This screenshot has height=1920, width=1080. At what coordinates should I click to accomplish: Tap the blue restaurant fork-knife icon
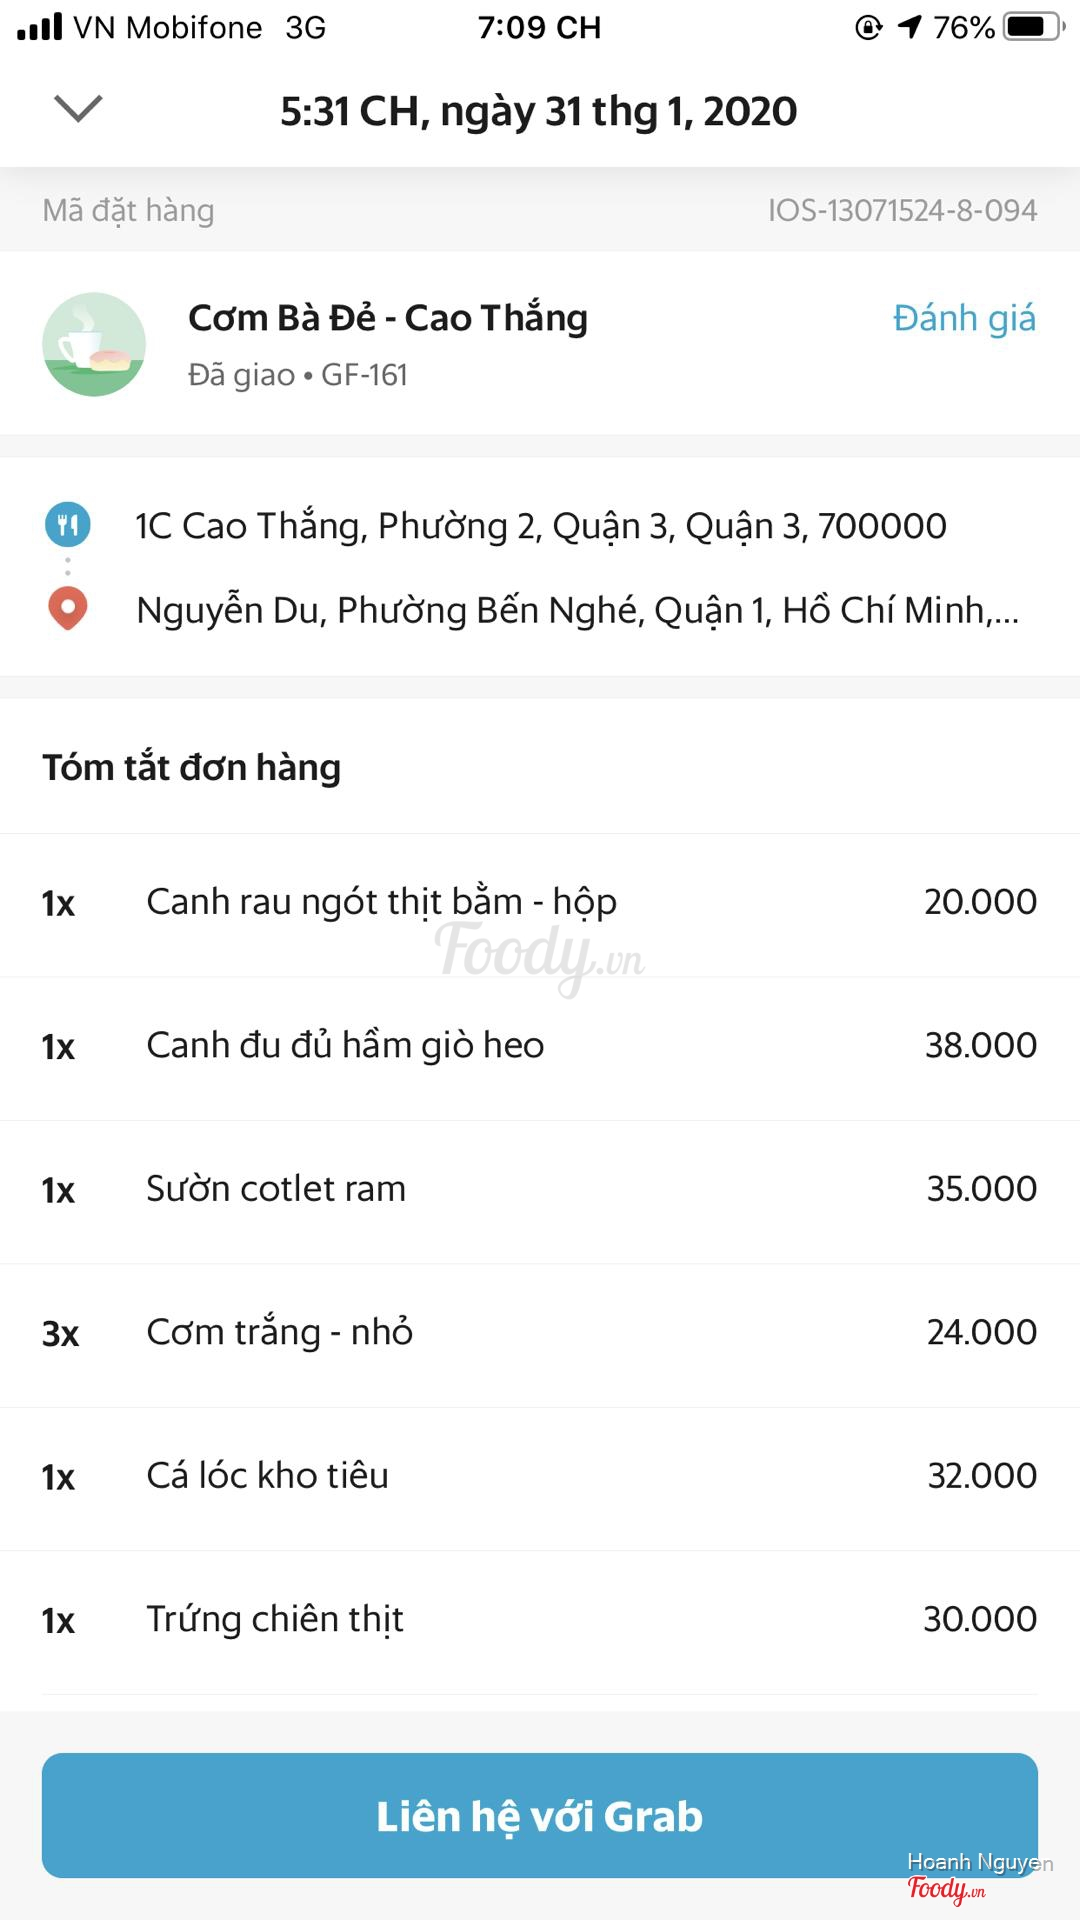click(x=68, y=524)
